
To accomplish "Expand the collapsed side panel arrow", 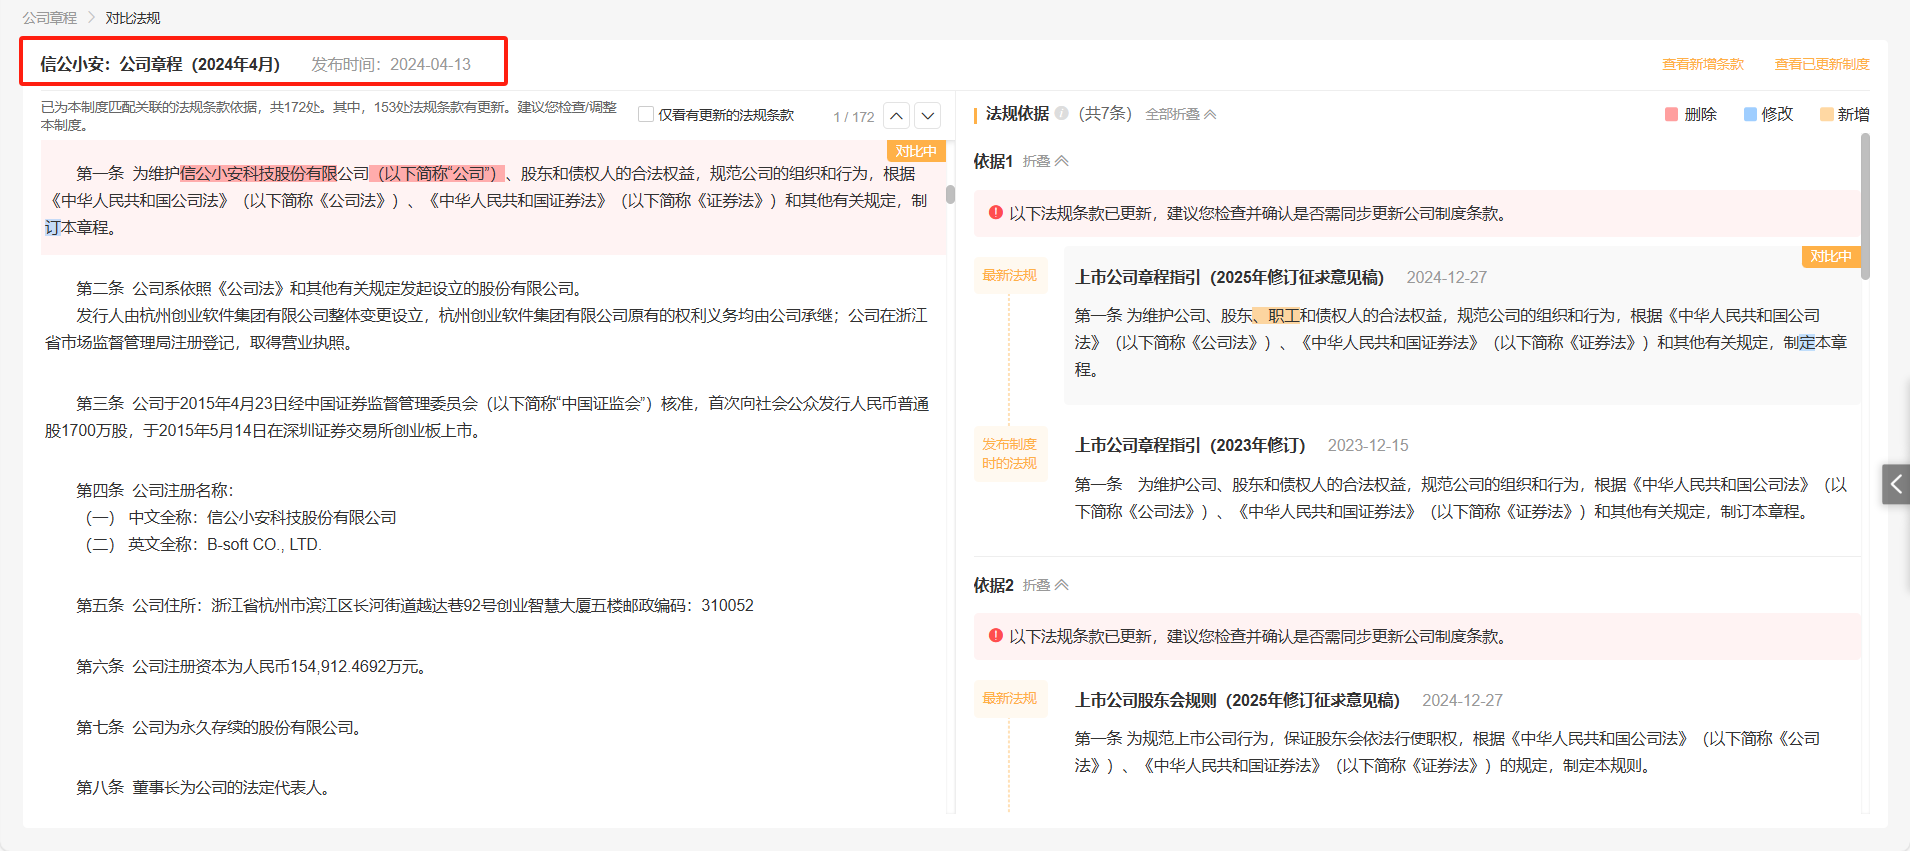I will point(1896,484).
